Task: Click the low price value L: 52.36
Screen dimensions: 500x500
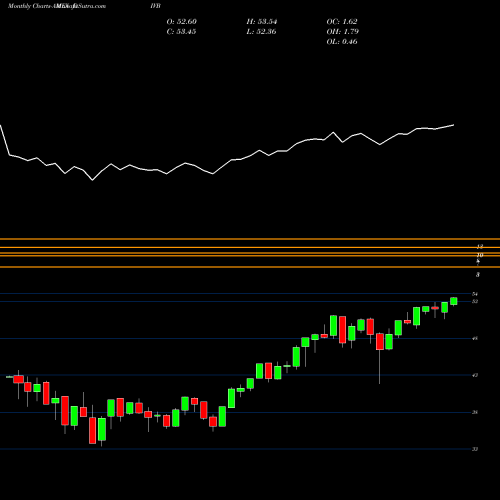Action: [x=261, y=32]
